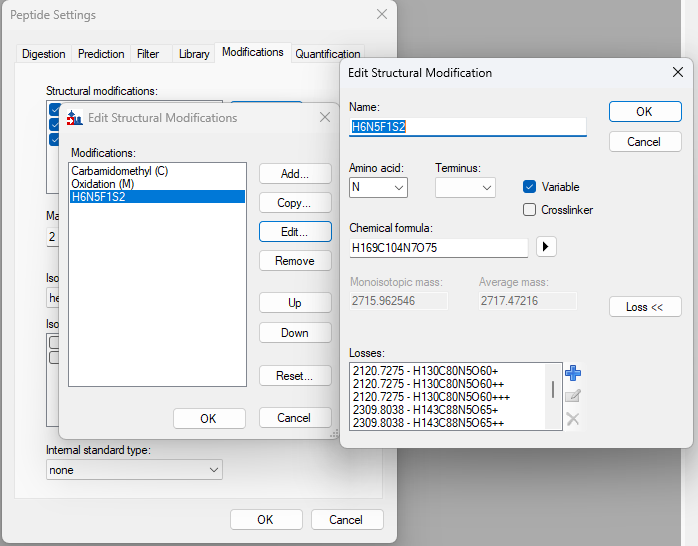Image resolution: width=698 pixels, height=546 pixels.
Task: Enable the Crosslinker checkbox
Action: [x=530, y=210]
